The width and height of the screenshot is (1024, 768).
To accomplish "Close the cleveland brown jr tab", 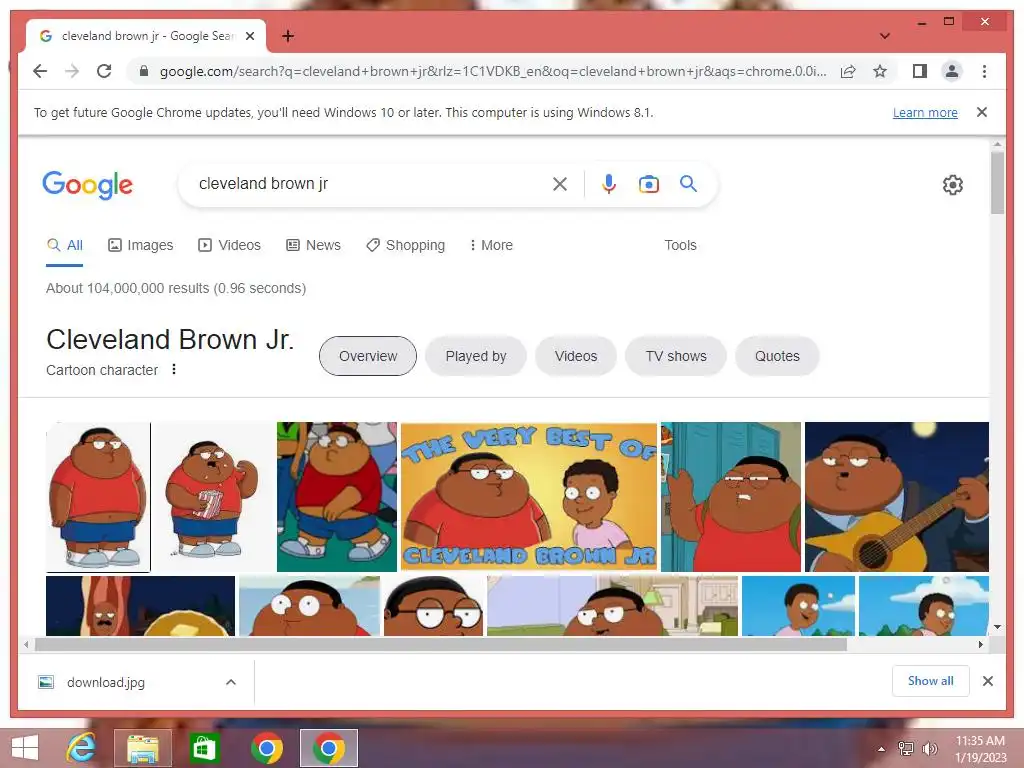I will tap(249, 36).
